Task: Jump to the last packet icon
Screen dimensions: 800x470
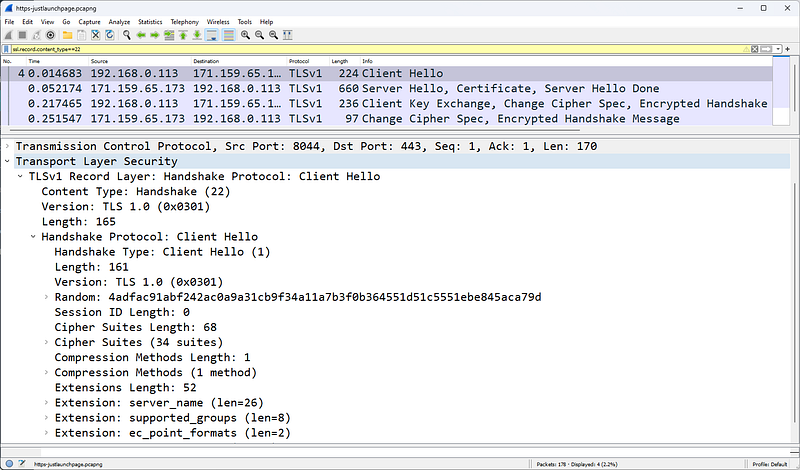Action: point(197,35)
